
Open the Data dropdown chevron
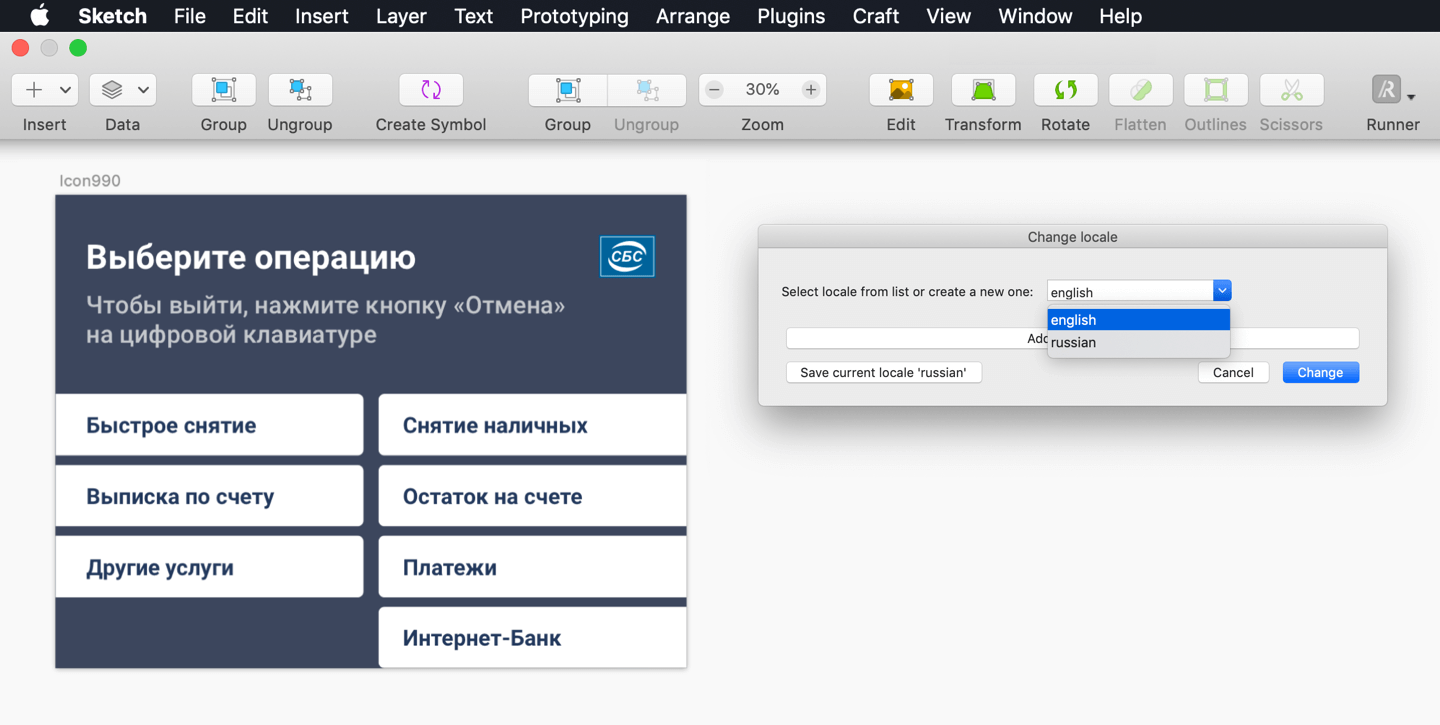click(143, 90)
